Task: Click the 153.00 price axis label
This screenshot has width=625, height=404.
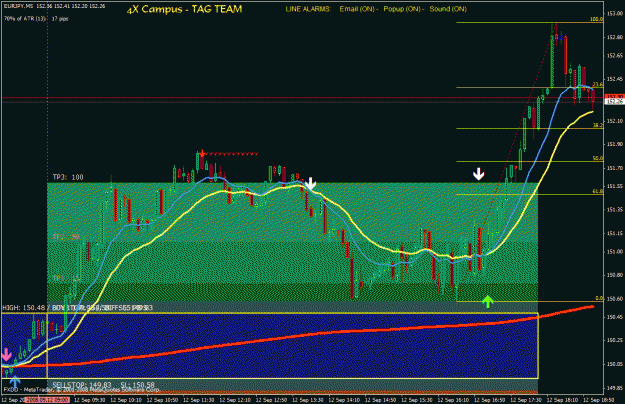Action: pyautogui.click(x=615, y=14)
